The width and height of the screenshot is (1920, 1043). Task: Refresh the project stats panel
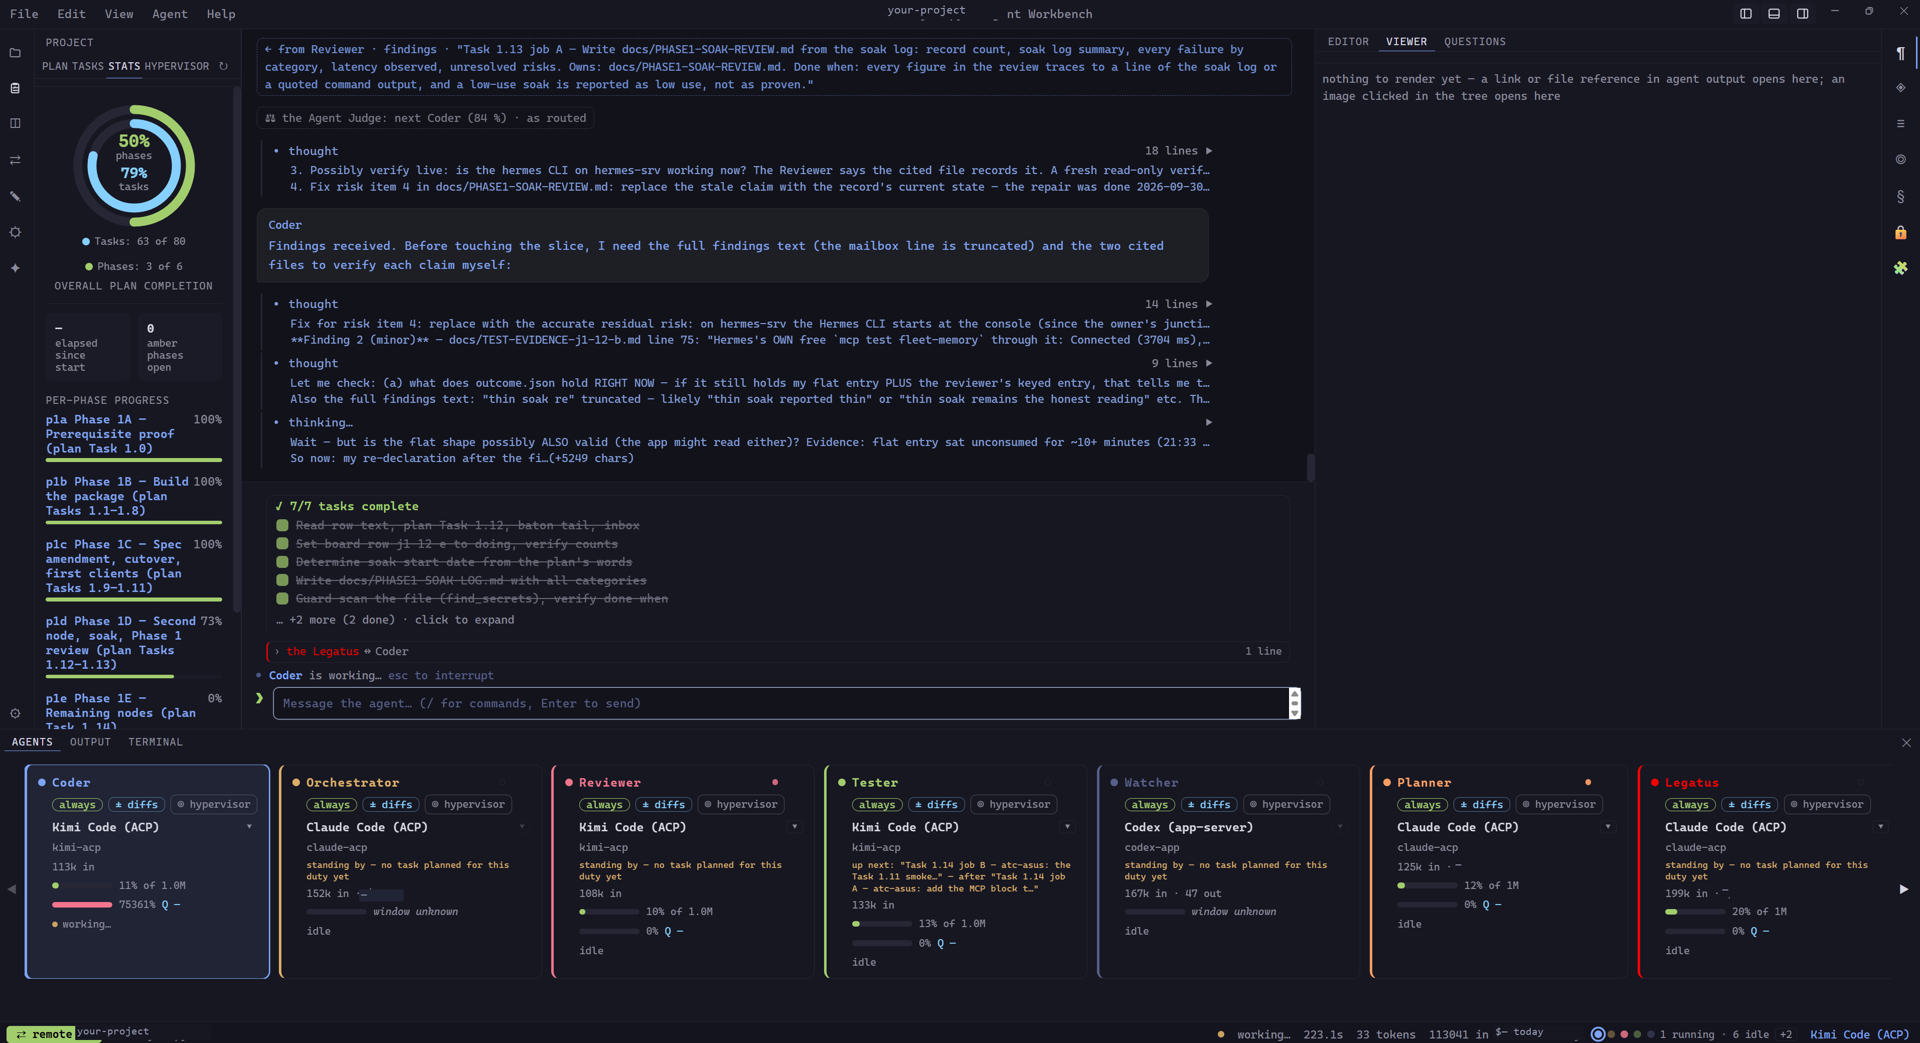coord(224,66)
